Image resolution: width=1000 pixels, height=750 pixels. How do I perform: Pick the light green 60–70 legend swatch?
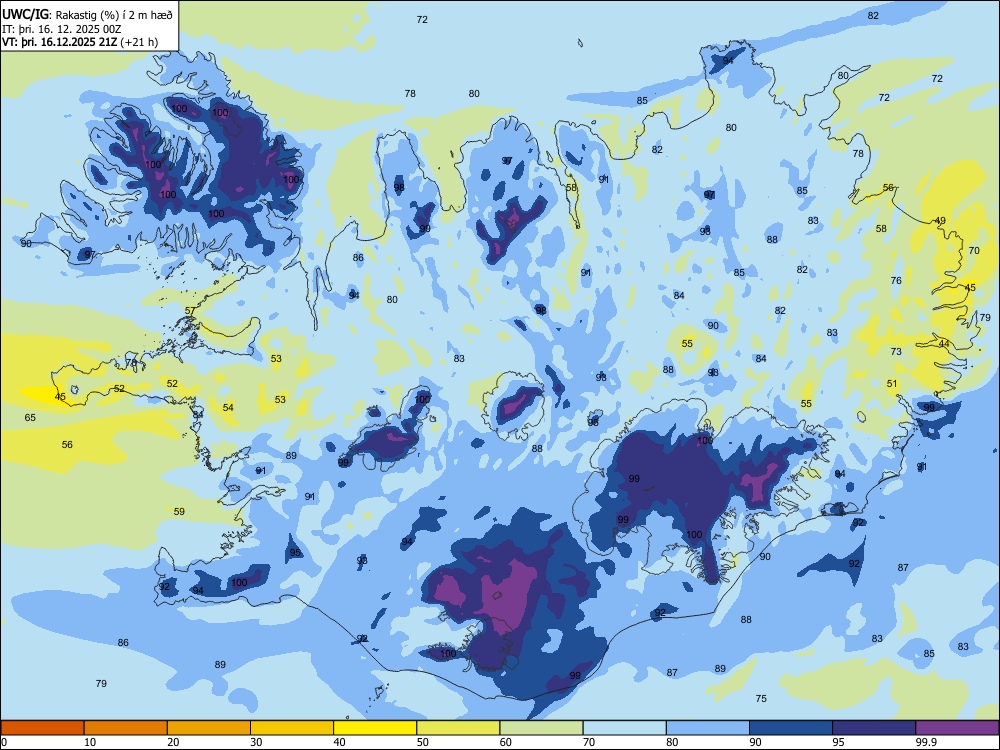coord(541,728)
